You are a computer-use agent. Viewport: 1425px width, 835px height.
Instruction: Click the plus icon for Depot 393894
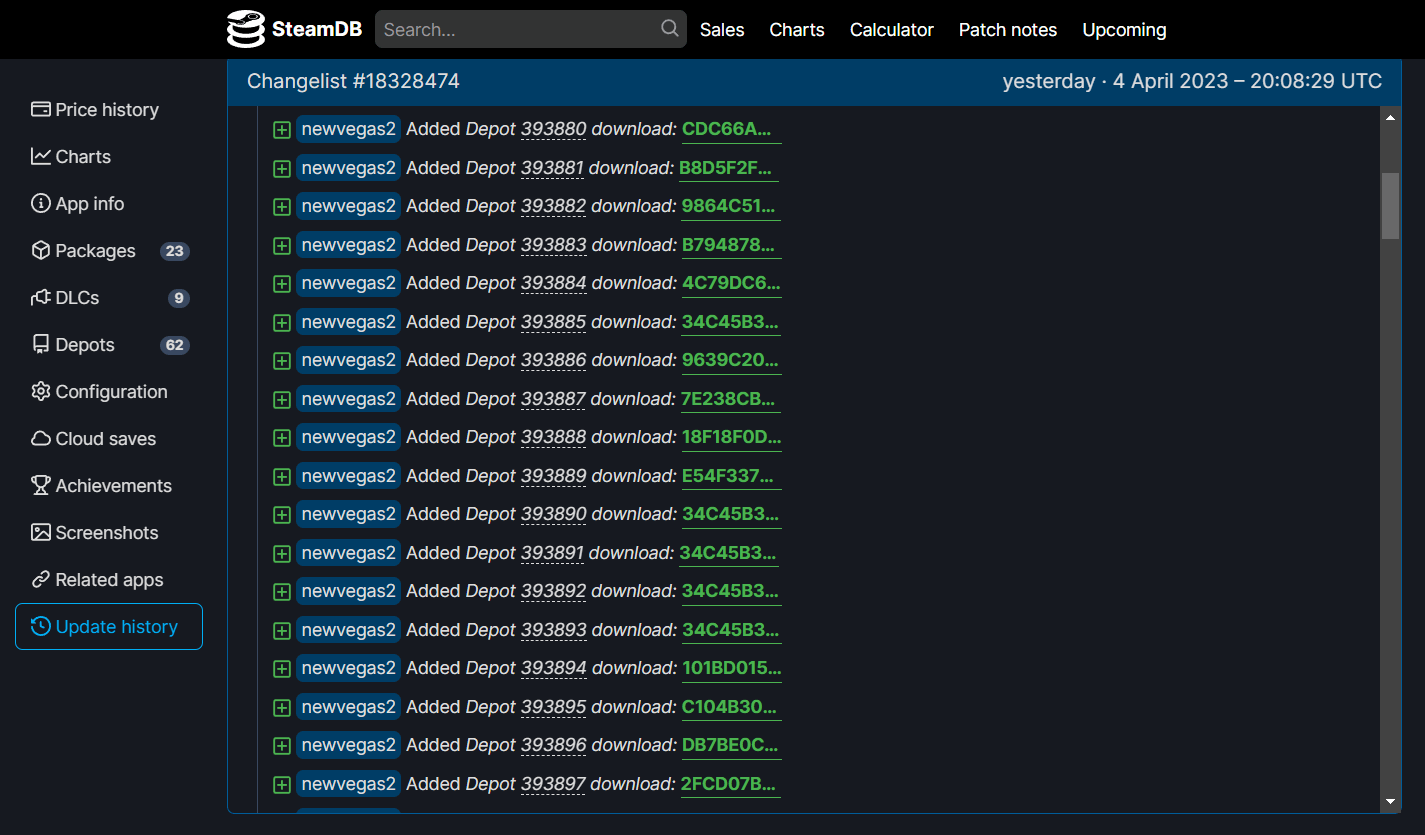[282, 669]
